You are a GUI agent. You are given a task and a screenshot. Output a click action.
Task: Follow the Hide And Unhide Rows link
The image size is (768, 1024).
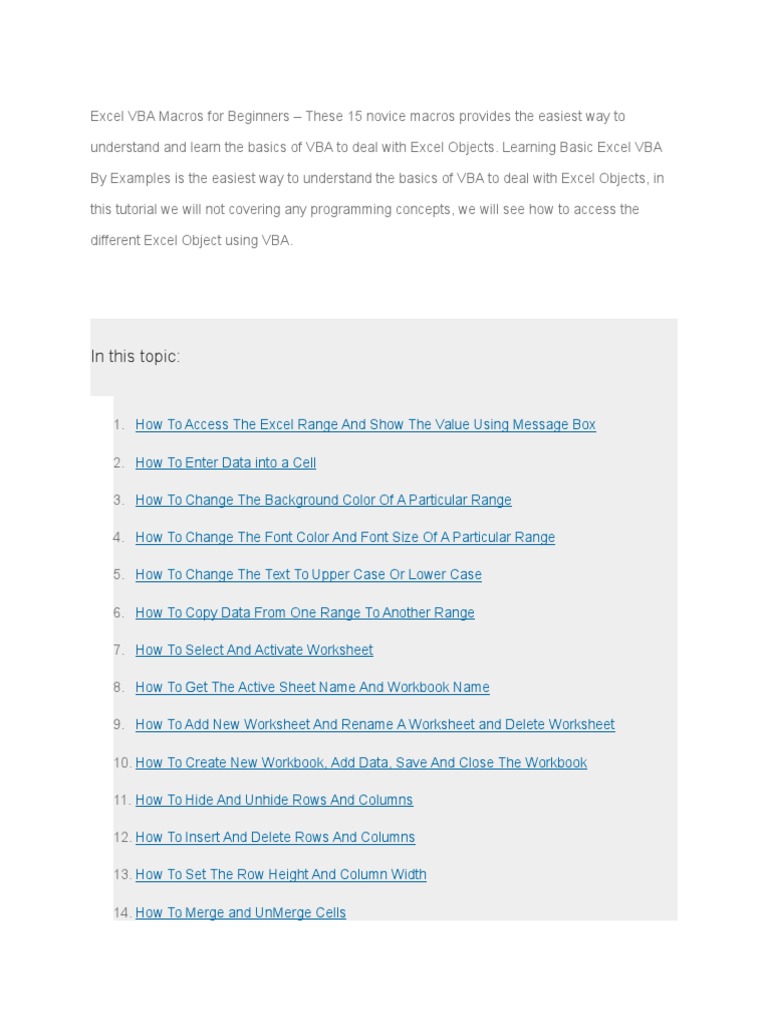(274, 800)
